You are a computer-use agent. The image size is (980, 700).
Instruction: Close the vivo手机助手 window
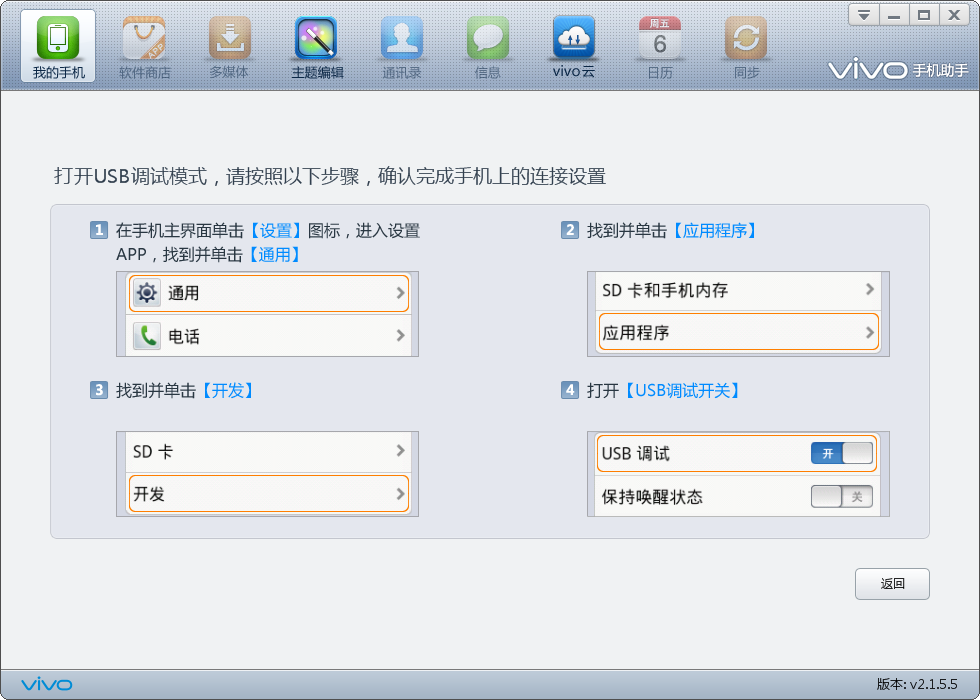[954, 15]
